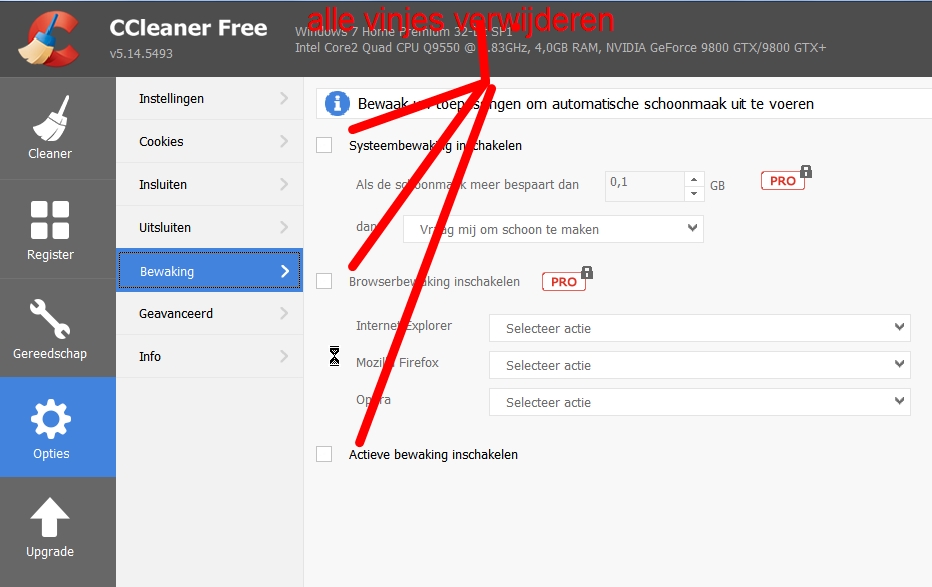The width and height of the screenshot is (932, 587).
Task: Open the Register grid icon
Action: 50,221
